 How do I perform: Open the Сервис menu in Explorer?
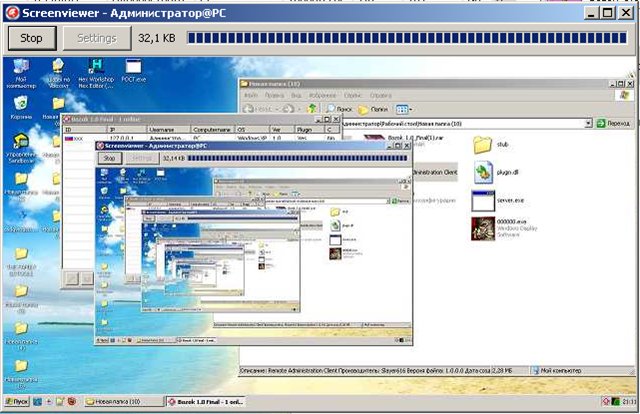[x=352, y=96]
